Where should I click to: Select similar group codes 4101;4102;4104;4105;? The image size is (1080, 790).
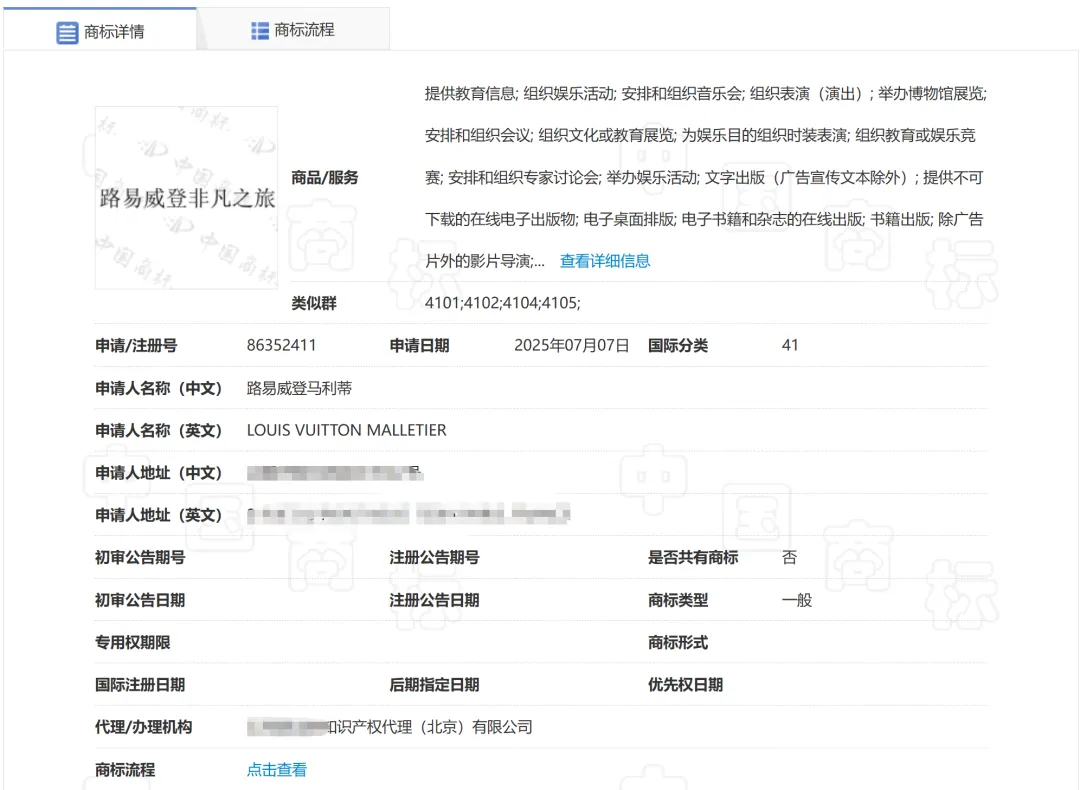point(503,302)
